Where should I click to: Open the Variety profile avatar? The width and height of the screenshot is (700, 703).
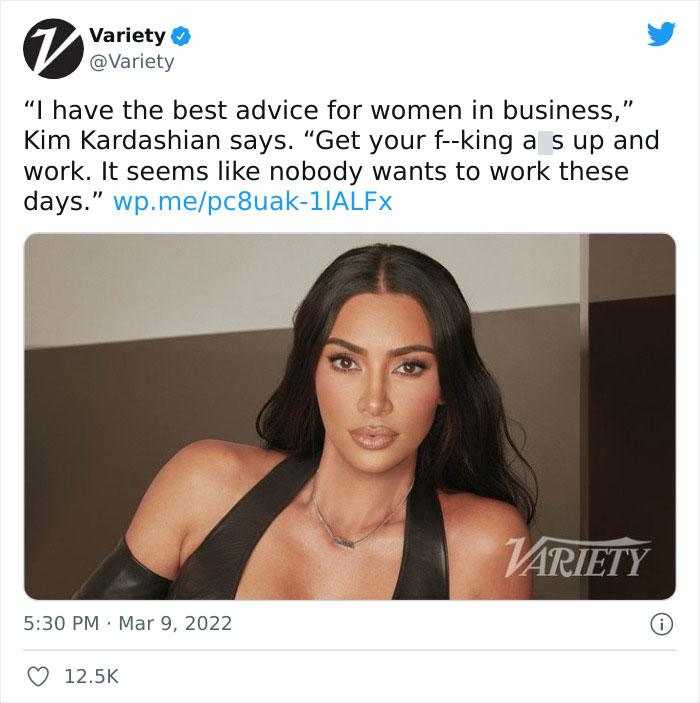pos(53,48)
